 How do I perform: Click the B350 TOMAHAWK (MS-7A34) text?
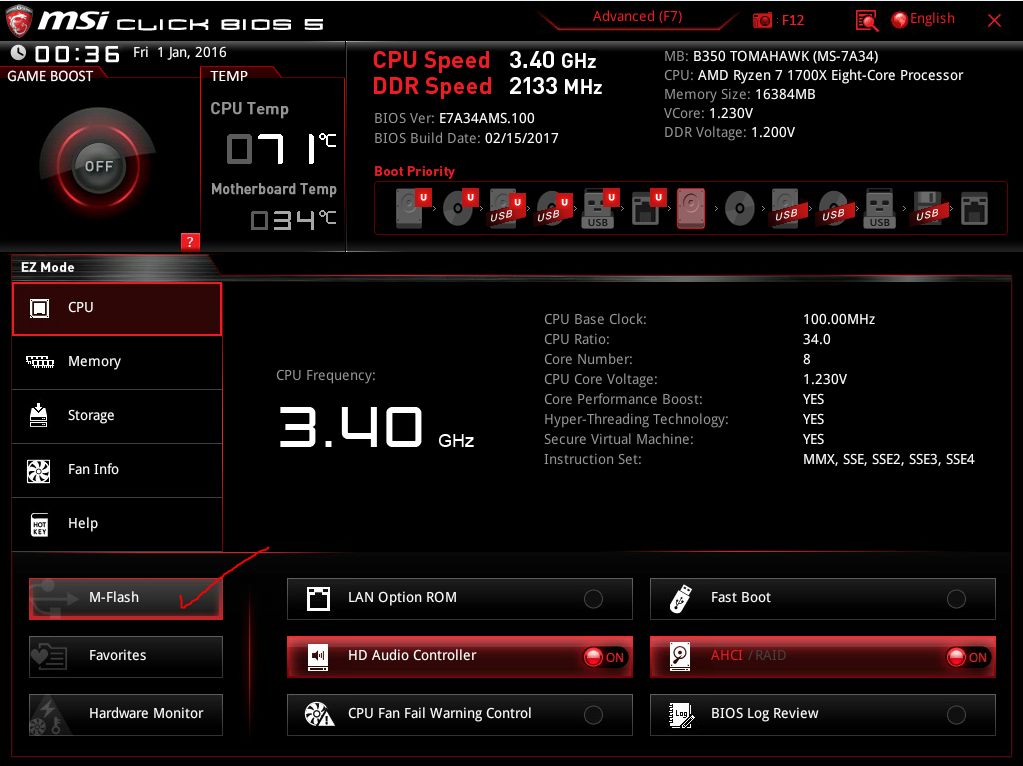pyautogui.click(x=786, y=56)
